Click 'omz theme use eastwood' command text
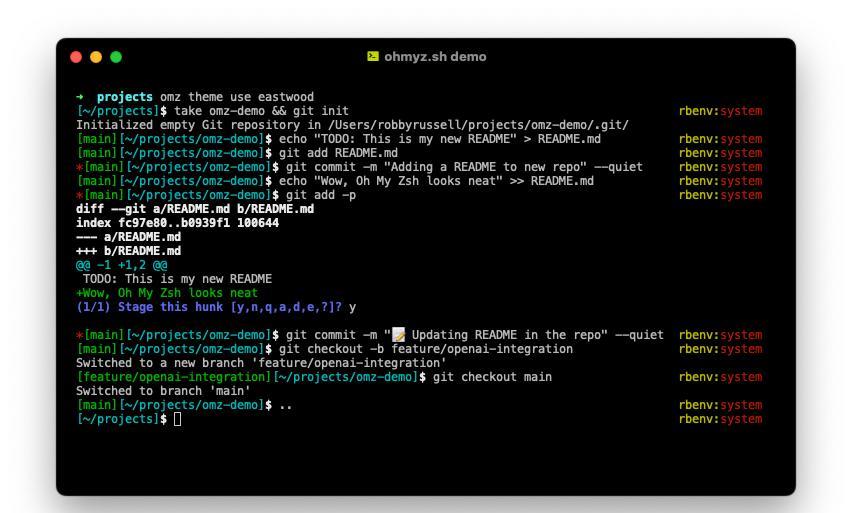This screenshot has height=513, width=852. tap(237, 97)
